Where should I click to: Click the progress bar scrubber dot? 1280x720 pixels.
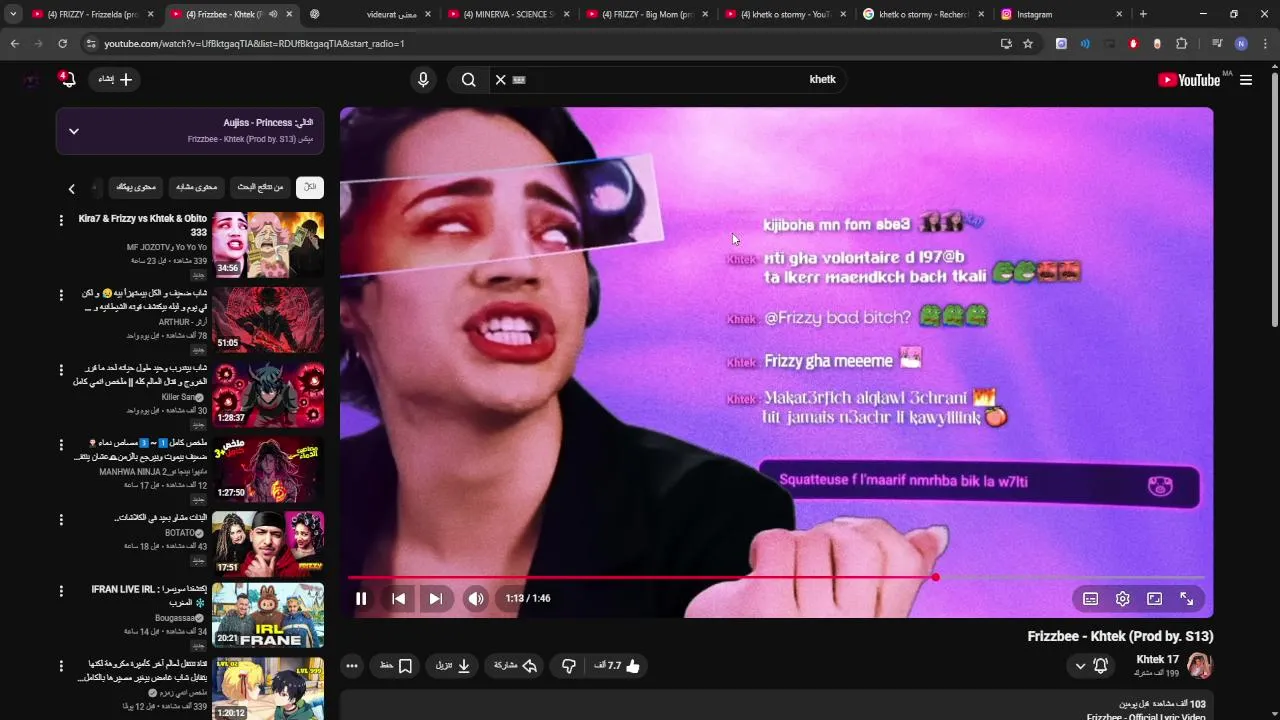(x=936, y=577)
